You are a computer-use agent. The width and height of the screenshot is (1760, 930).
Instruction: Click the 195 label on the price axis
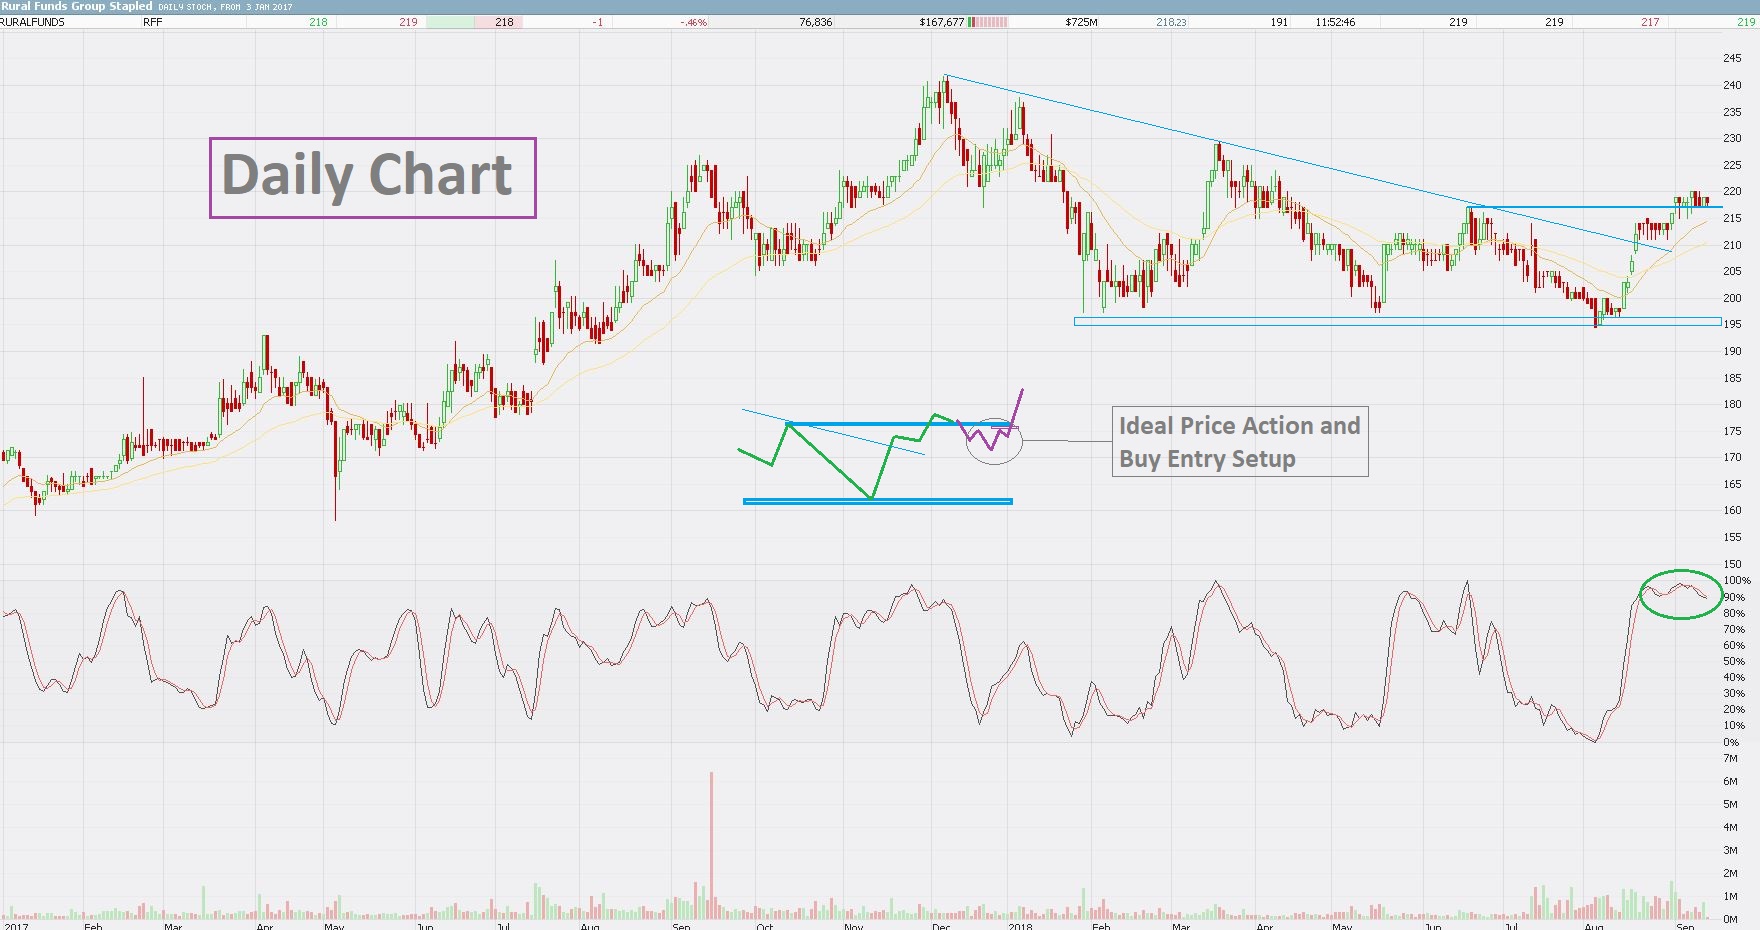pos(1732,324)
